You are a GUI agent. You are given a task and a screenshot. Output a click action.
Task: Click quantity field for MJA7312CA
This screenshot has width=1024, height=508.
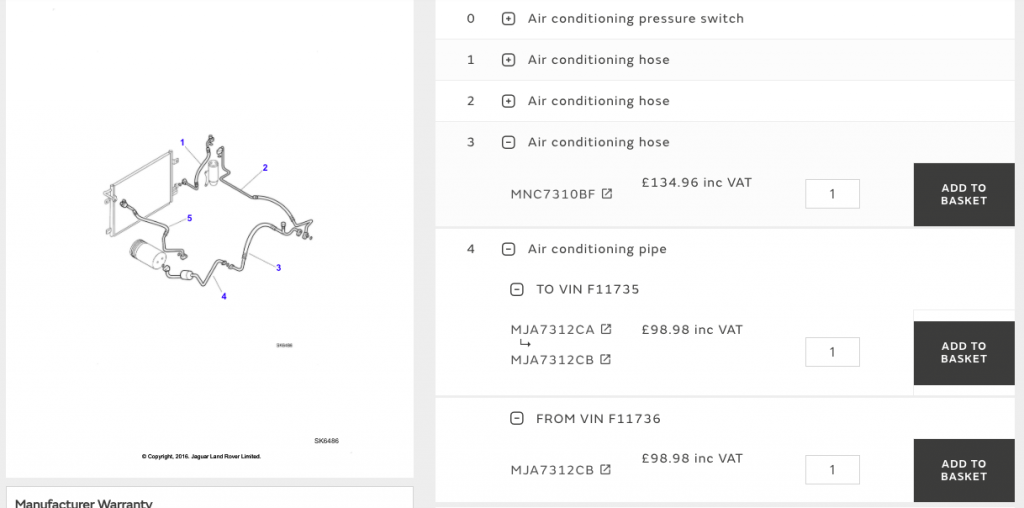coord(832,352)
